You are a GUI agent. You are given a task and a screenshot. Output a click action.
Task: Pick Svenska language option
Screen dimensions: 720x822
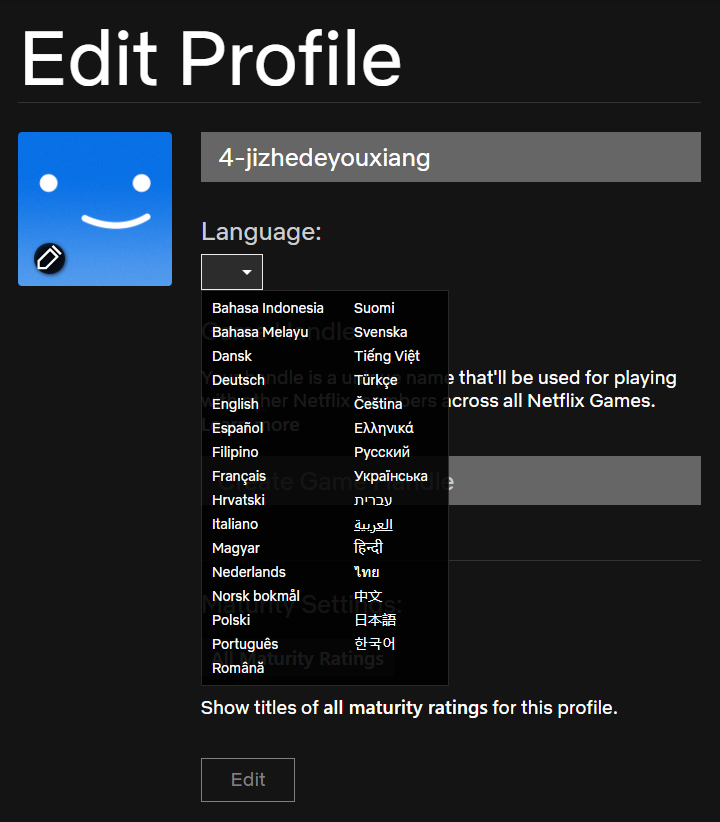click(x=380, y=332)
